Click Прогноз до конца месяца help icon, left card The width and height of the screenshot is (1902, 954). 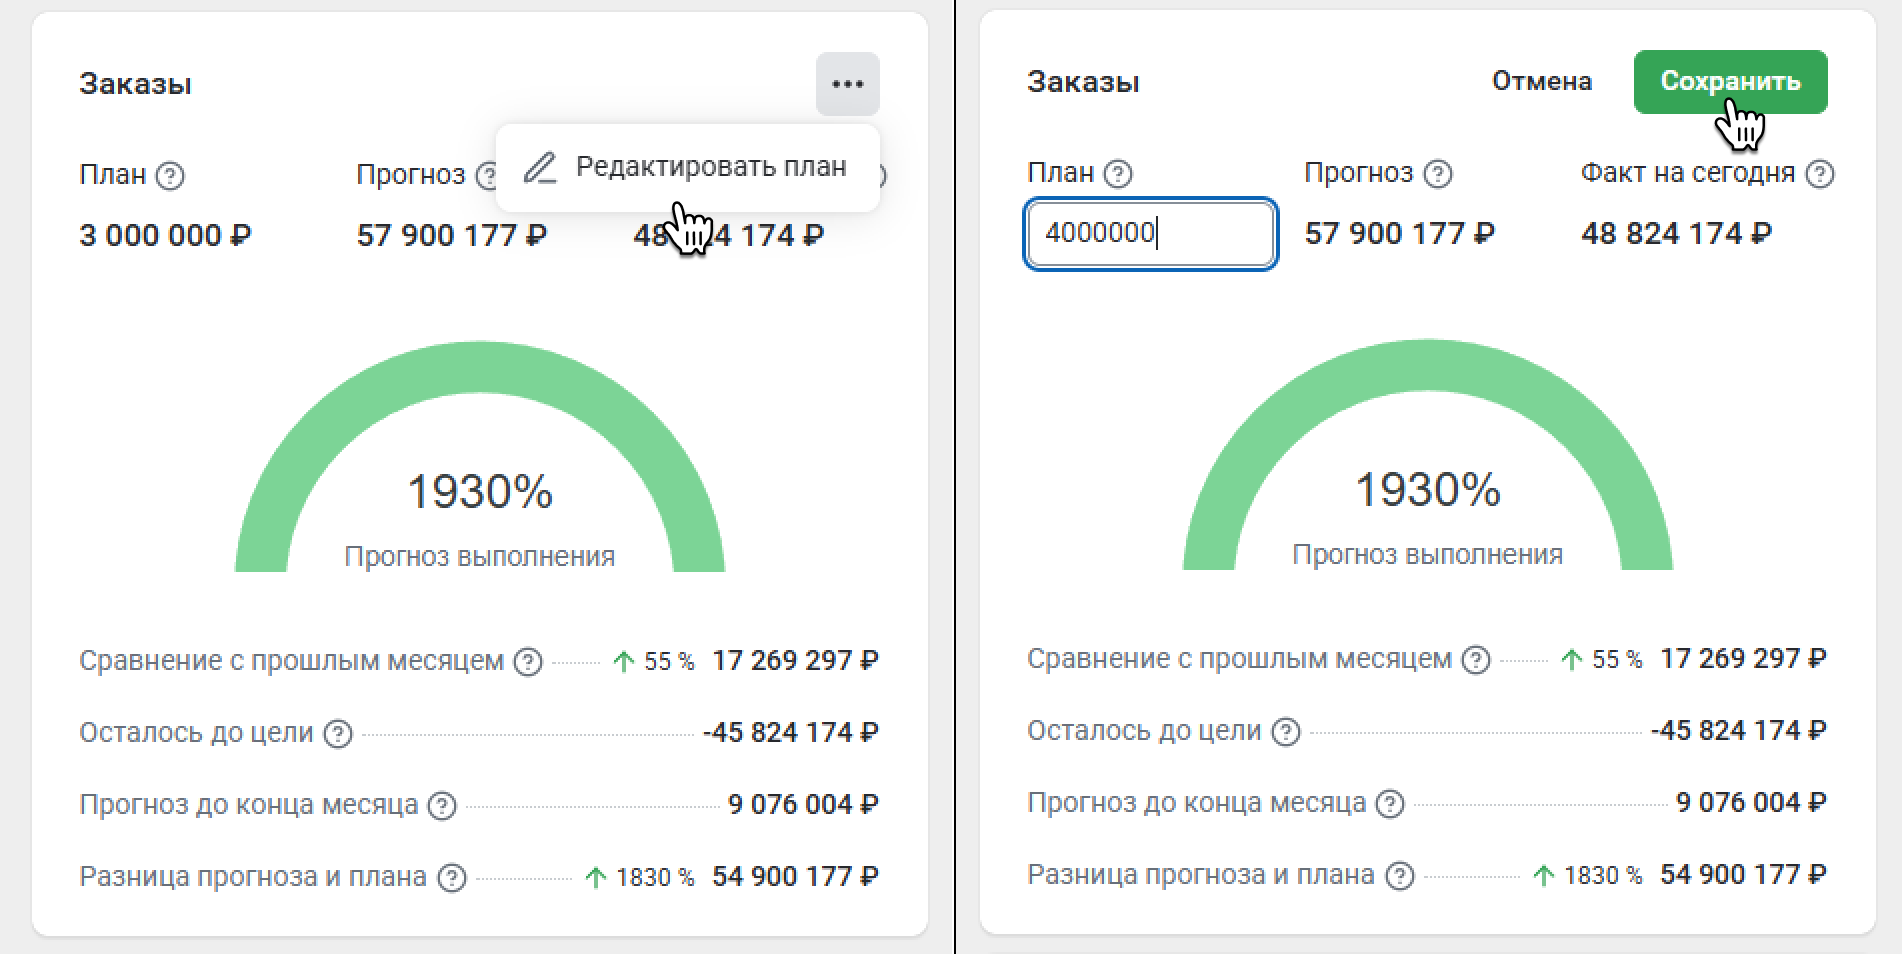click(x=442, y=806)
